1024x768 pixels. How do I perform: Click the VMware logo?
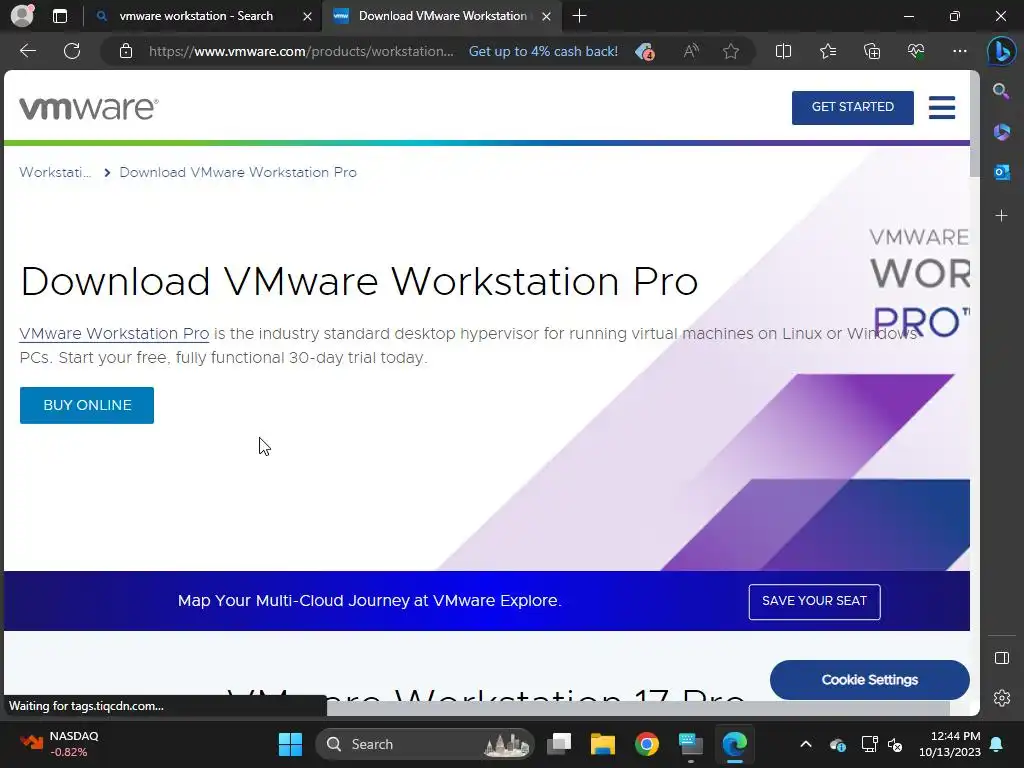click(x=89, y=108)
